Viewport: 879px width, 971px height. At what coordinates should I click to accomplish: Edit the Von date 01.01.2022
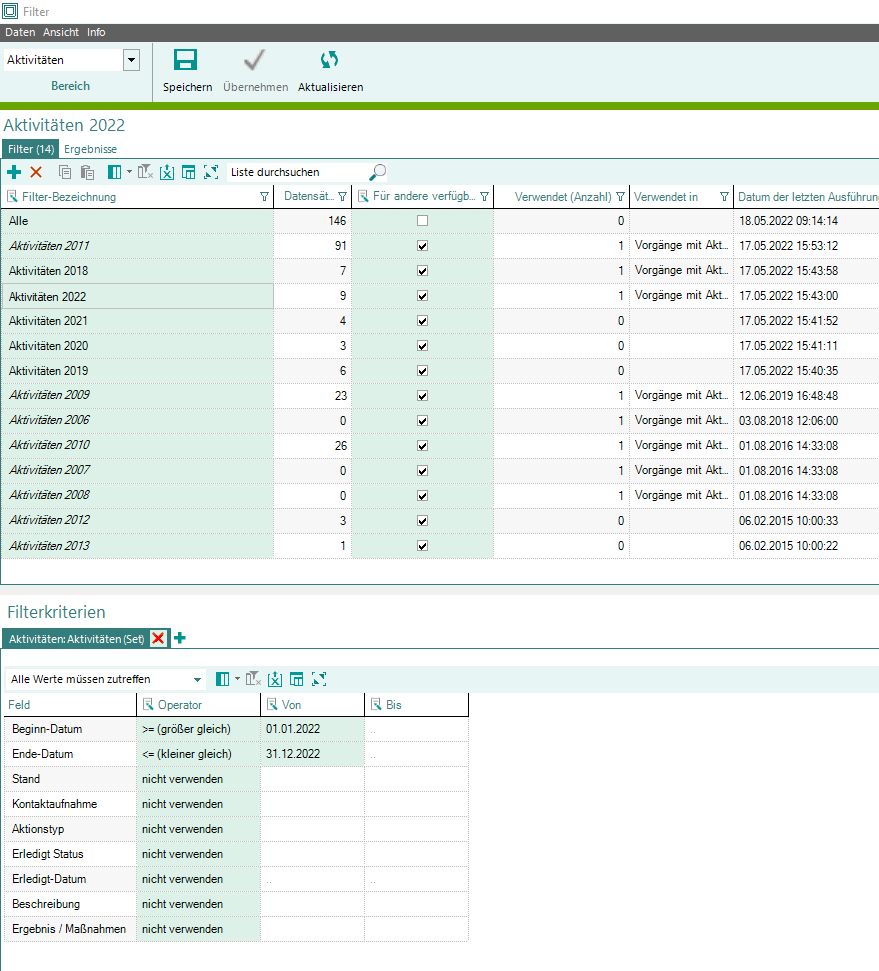(x=312, y=729)
